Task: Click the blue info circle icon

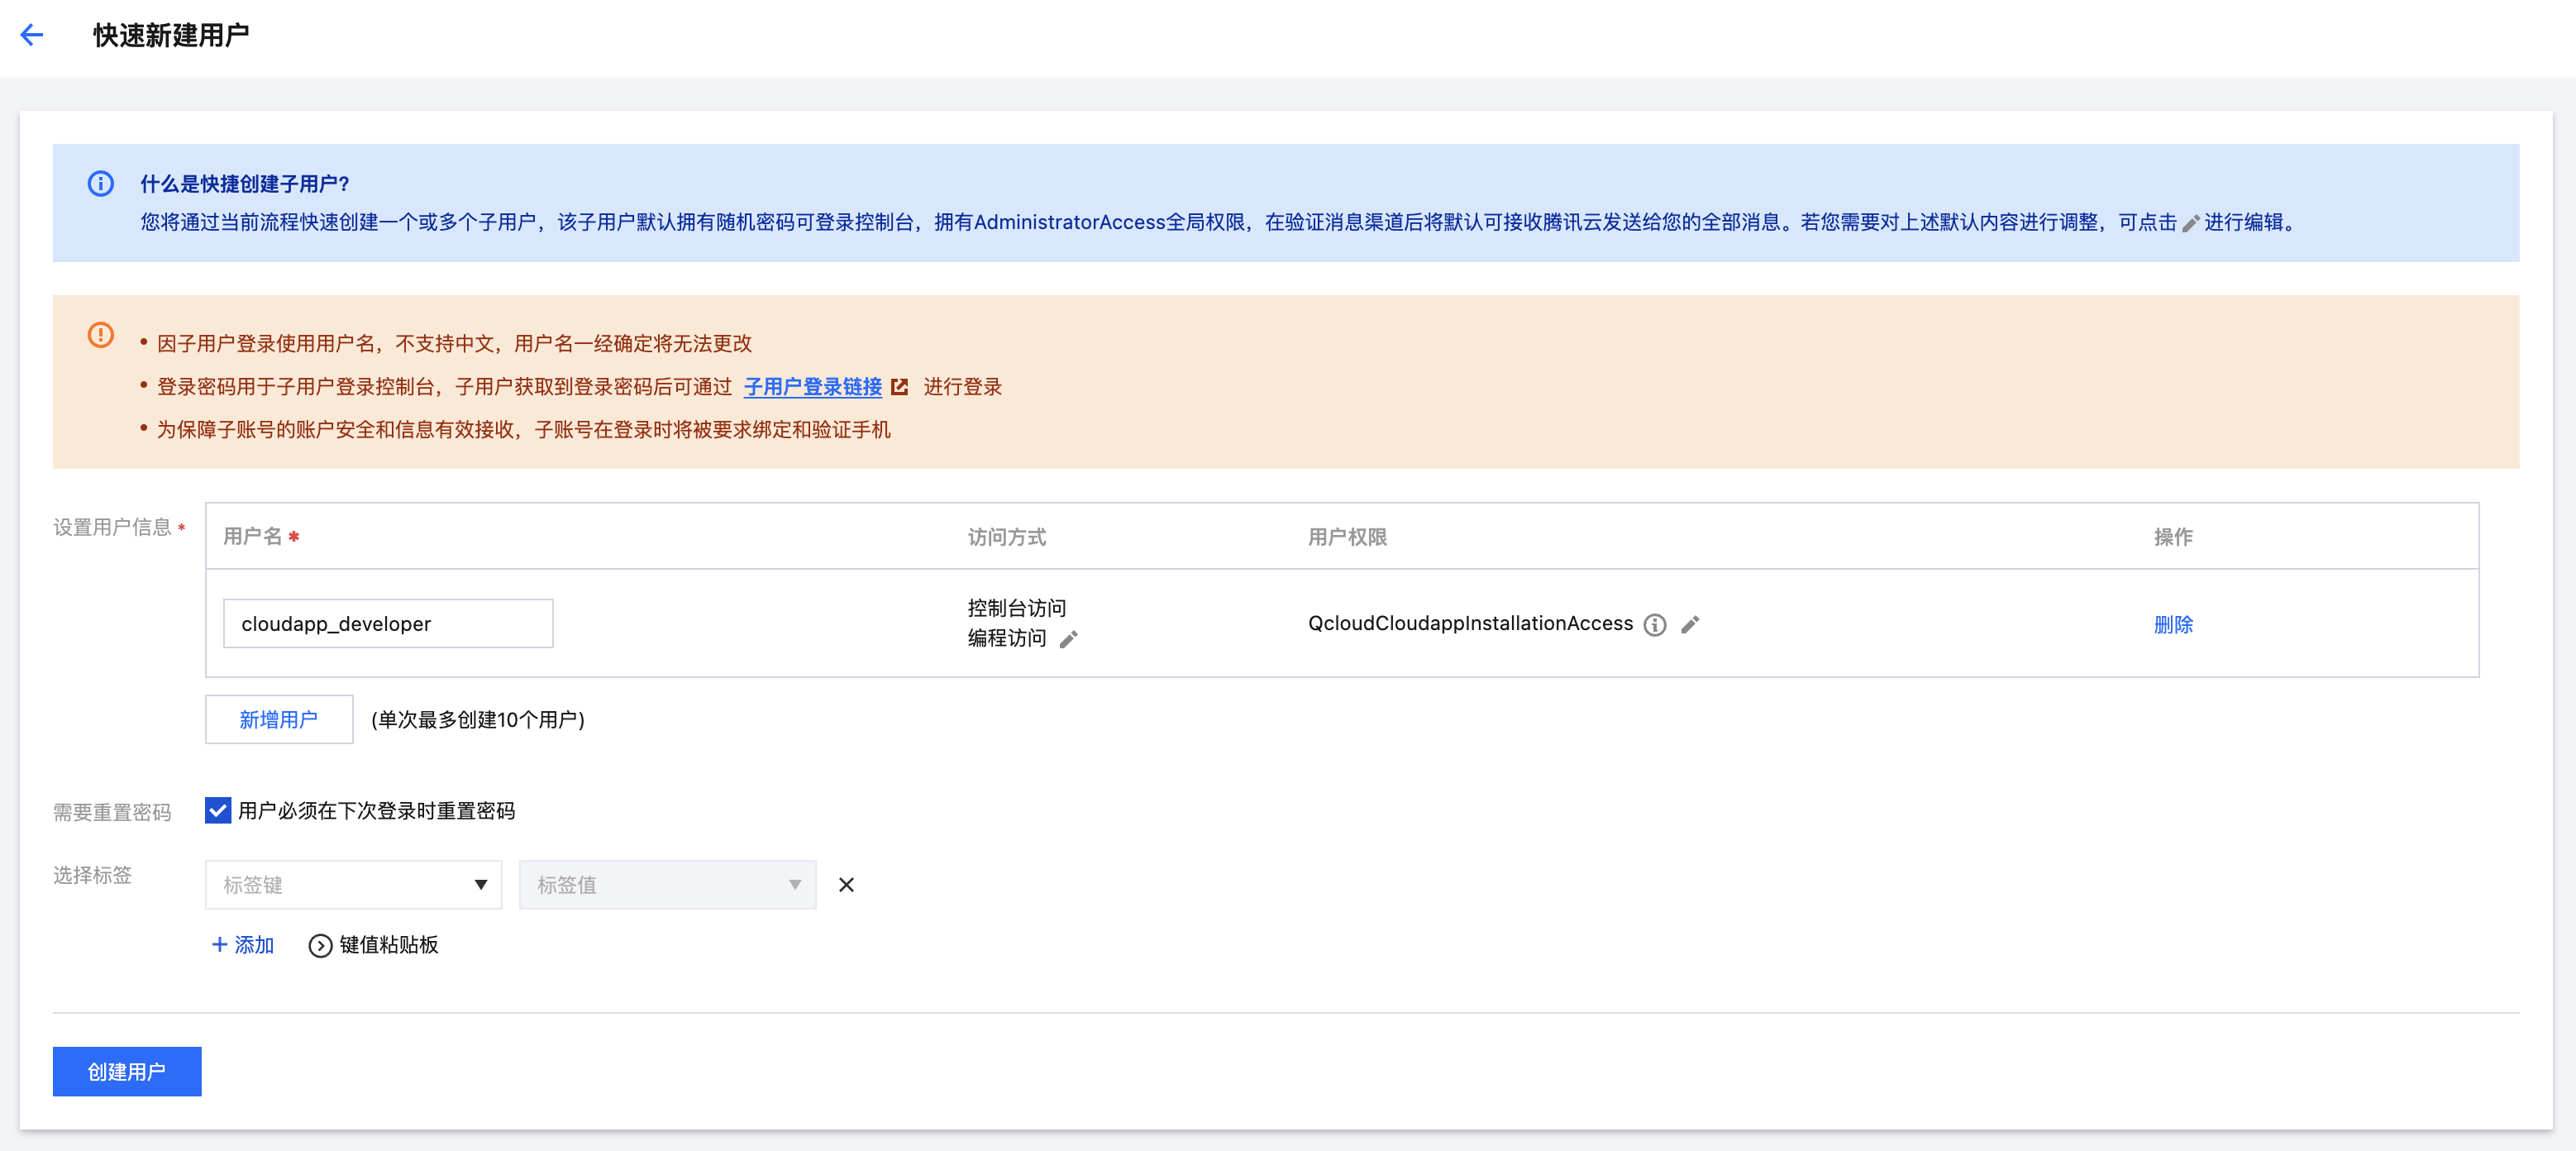Action: (101, 184)
